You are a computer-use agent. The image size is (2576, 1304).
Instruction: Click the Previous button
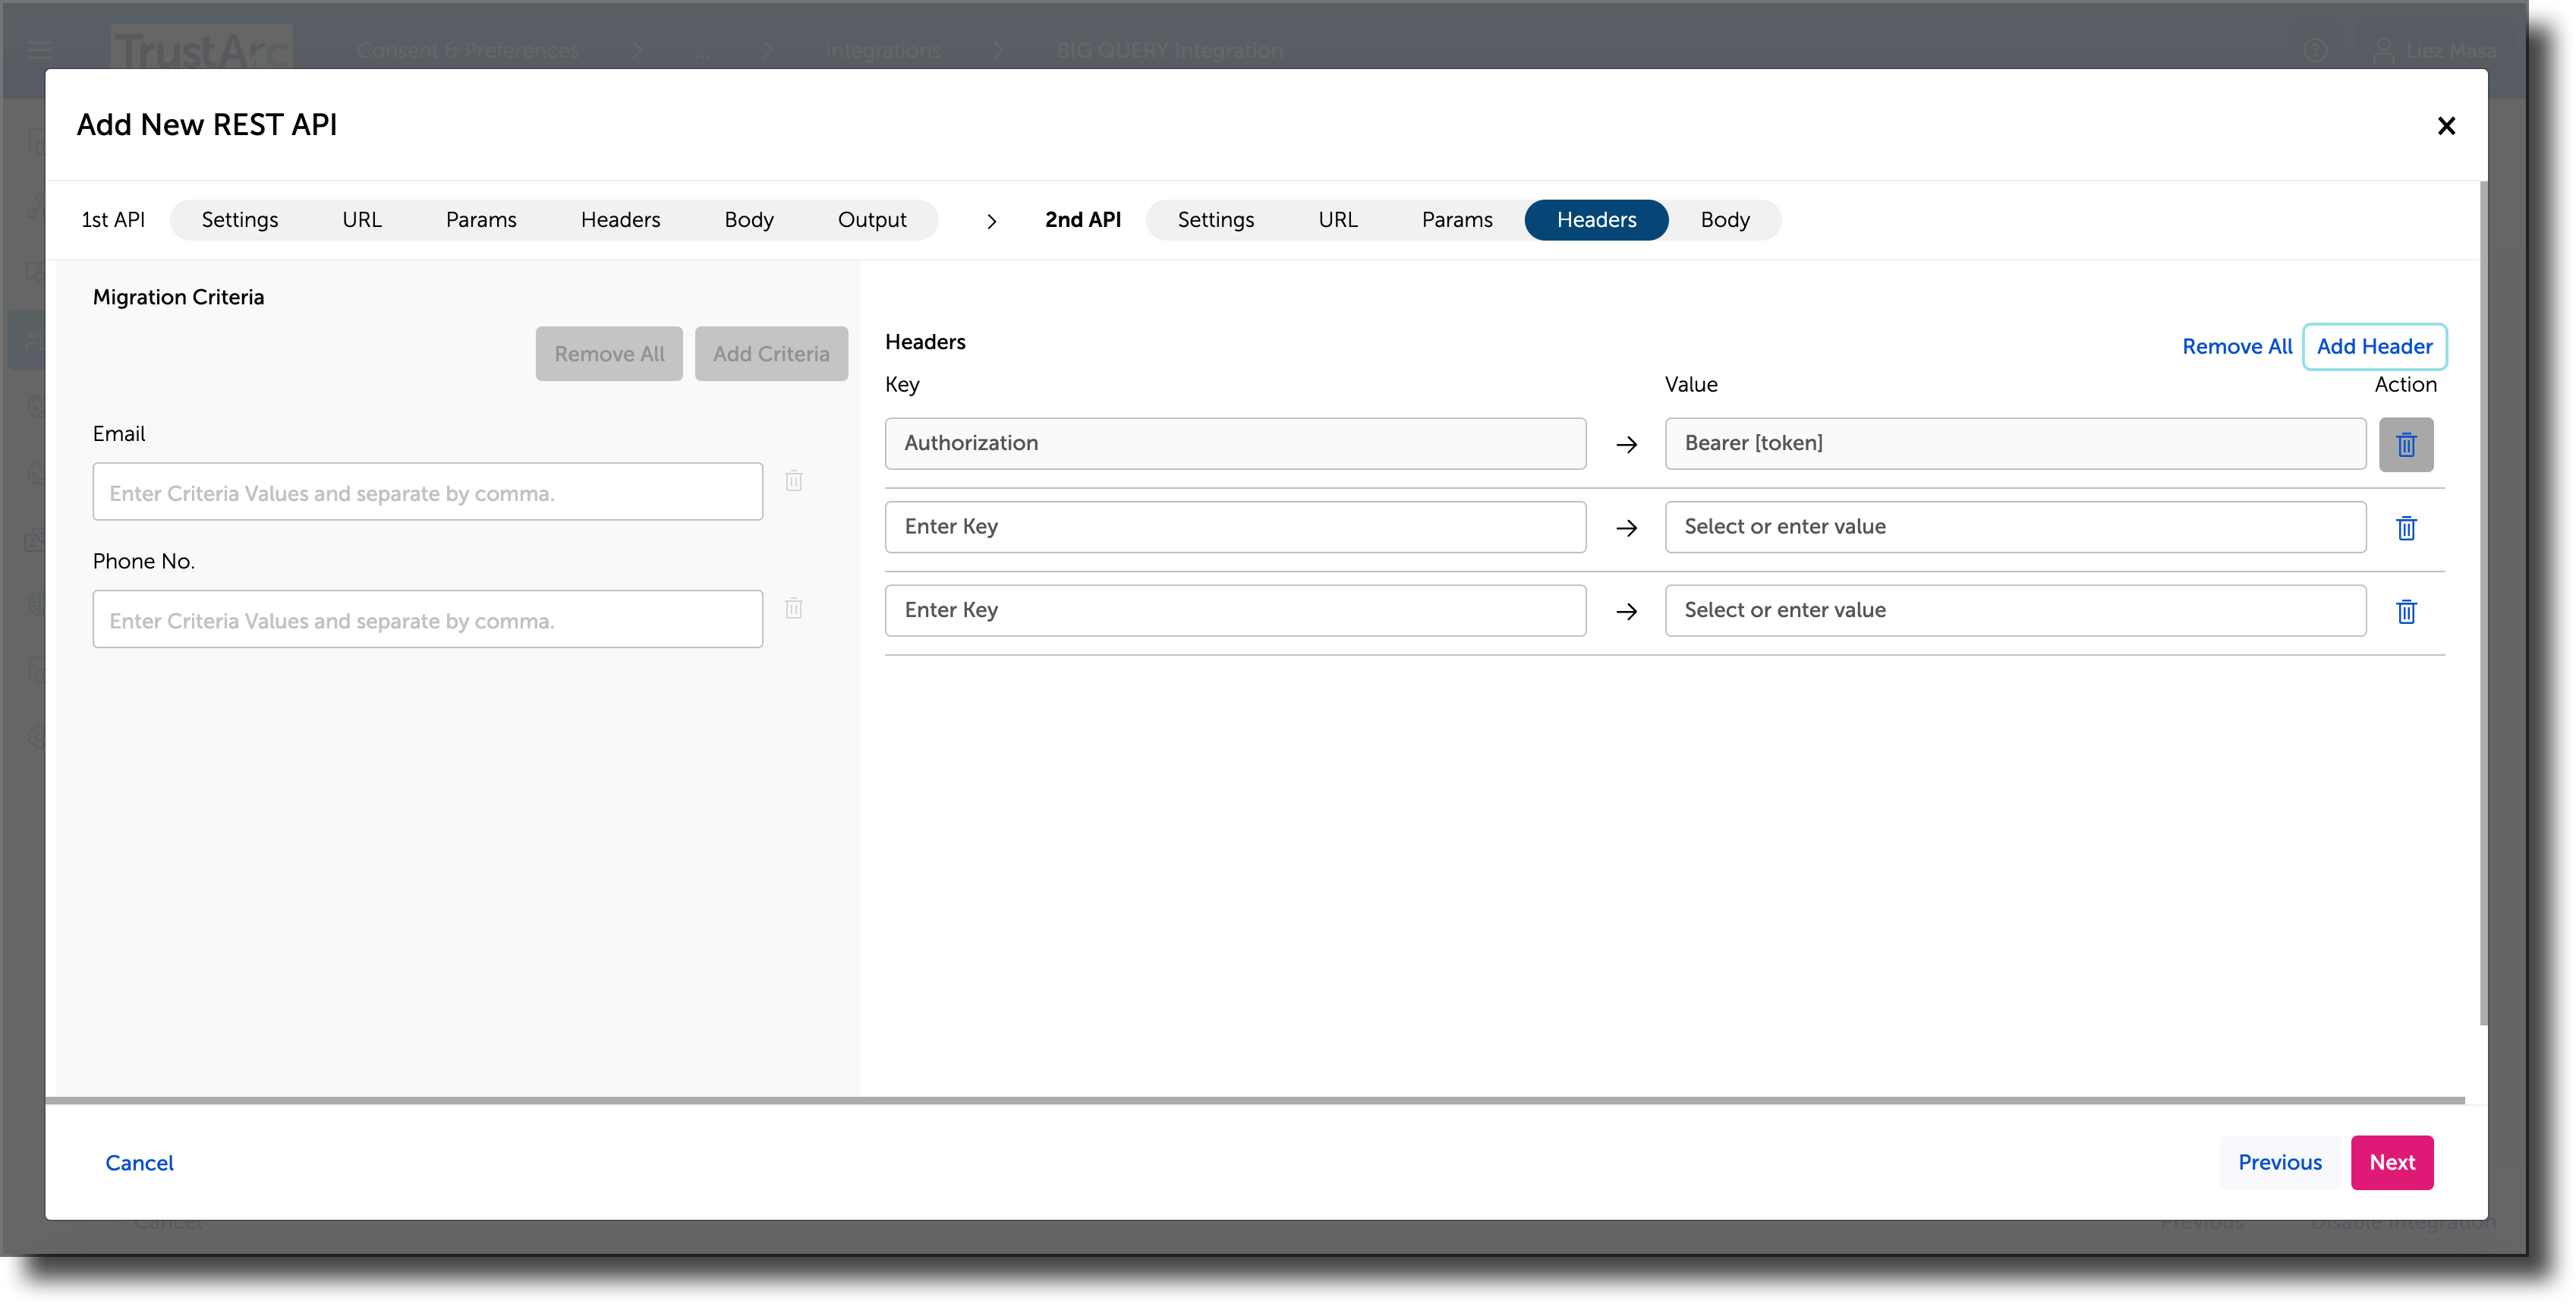2280,1162
